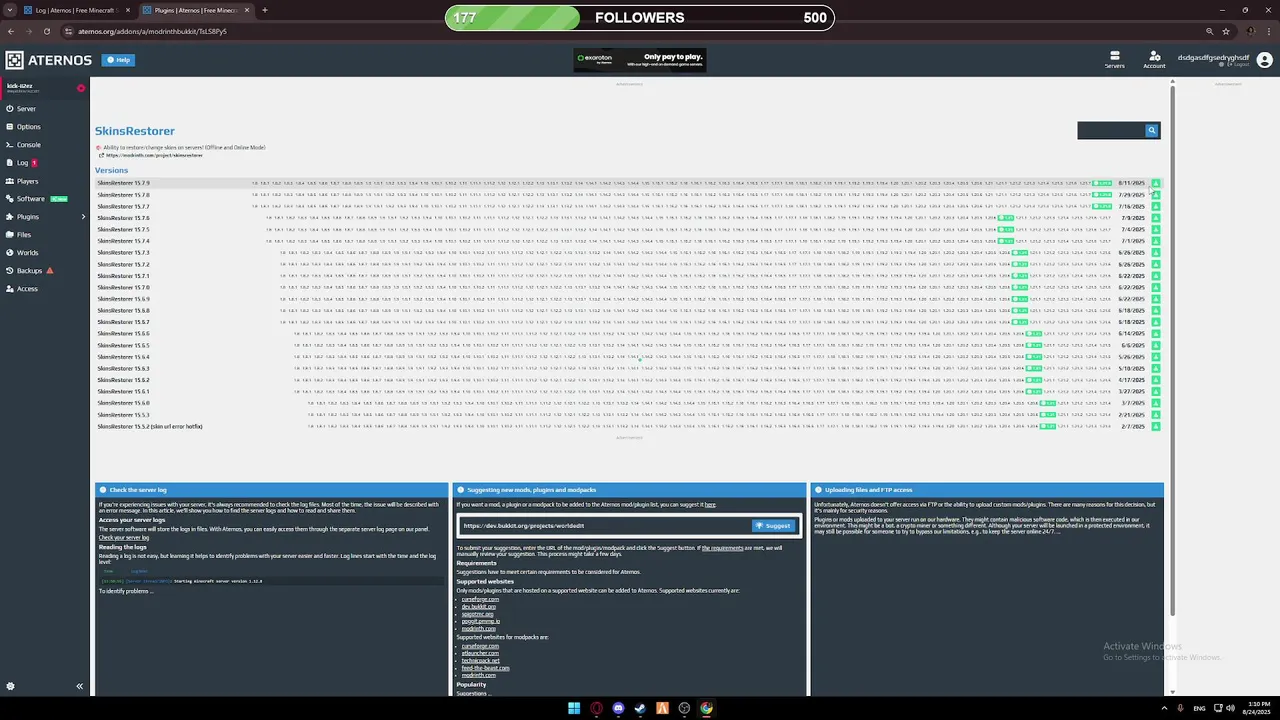This screenshot has height=720, width=1280.
Task: Open the browser zoom magnifier icon
Action: [1209, 31]
